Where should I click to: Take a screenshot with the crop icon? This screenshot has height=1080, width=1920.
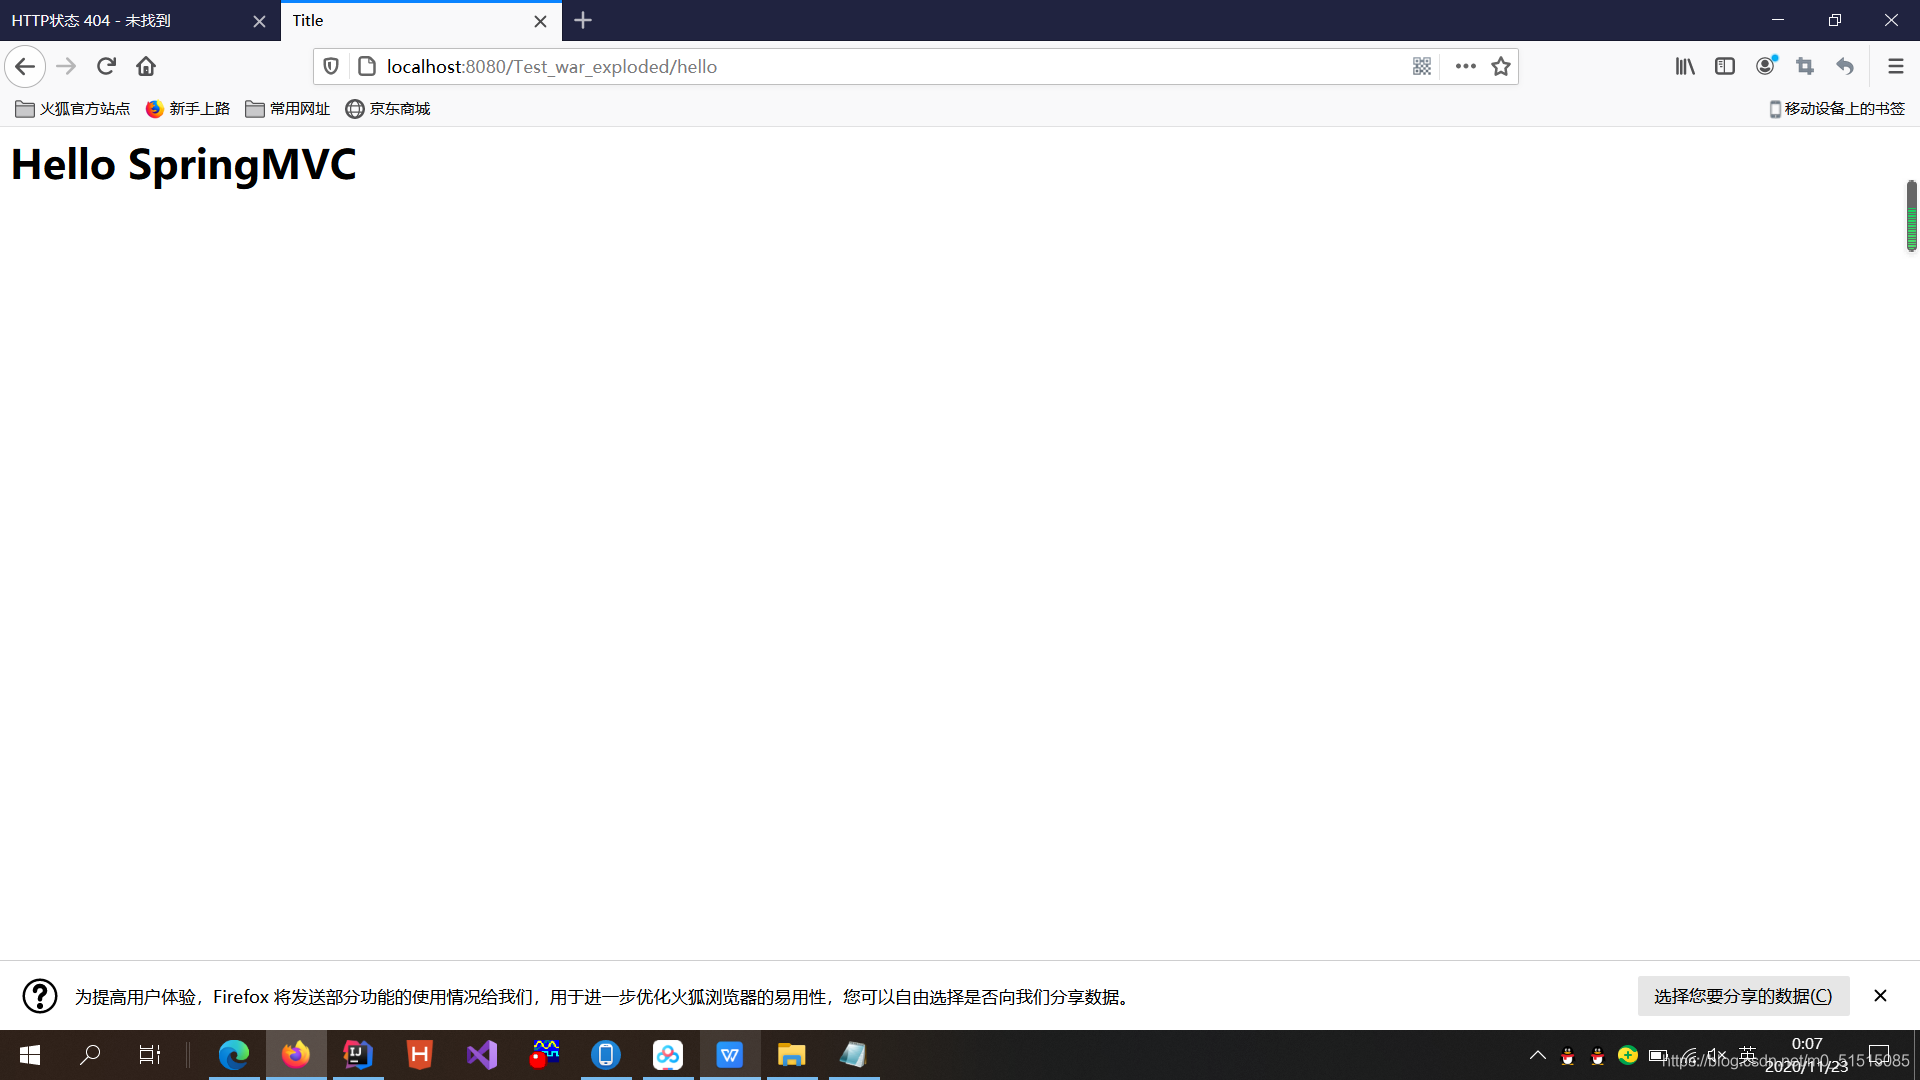pyautogui.click(x=1806, y=66)
